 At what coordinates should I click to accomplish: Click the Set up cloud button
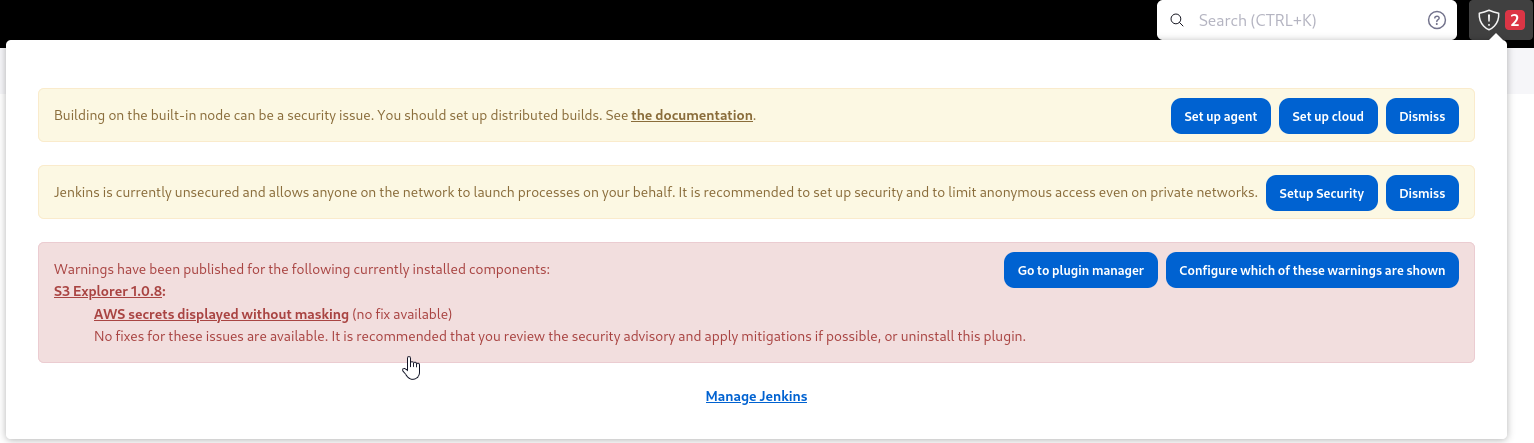(x=1328, y=116)
